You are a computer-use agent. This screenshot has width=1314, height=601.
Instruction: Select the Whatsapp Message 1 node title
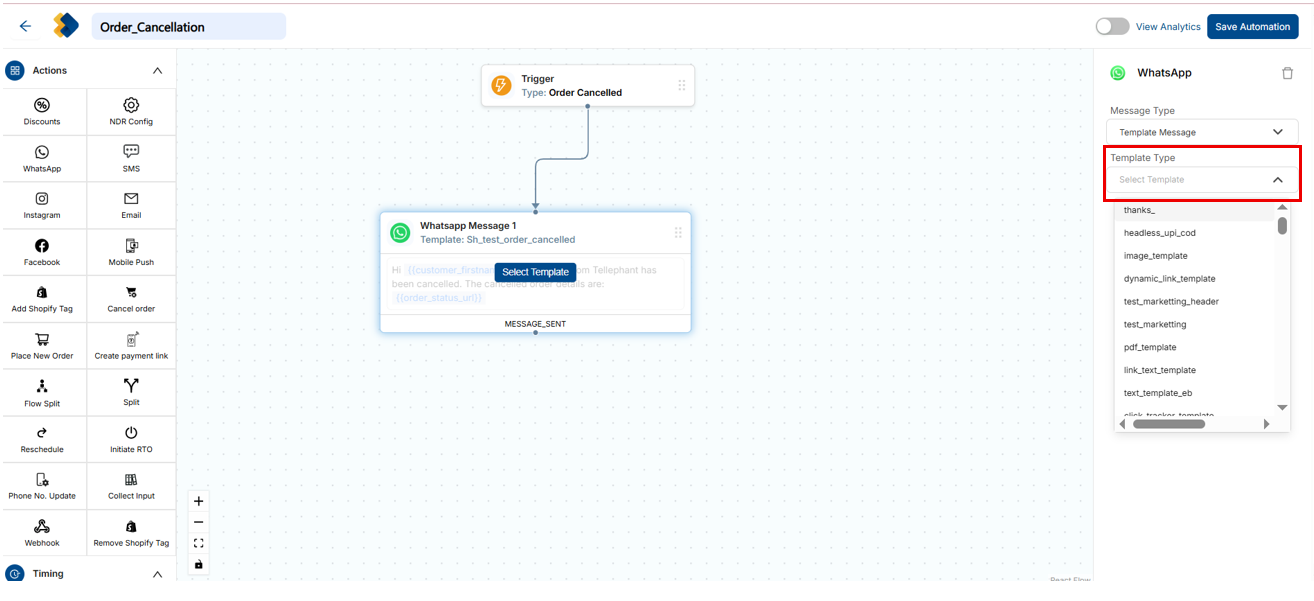pyautogui.click(x=468, y=226)
